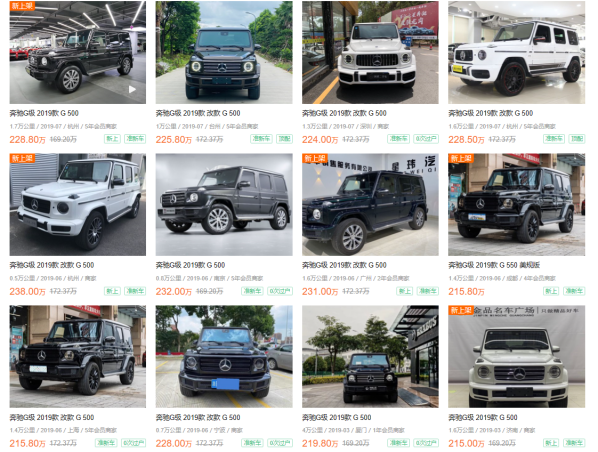
Task: Click the 新上 tag beside the 228.80万 price
Action: [112, 139]
